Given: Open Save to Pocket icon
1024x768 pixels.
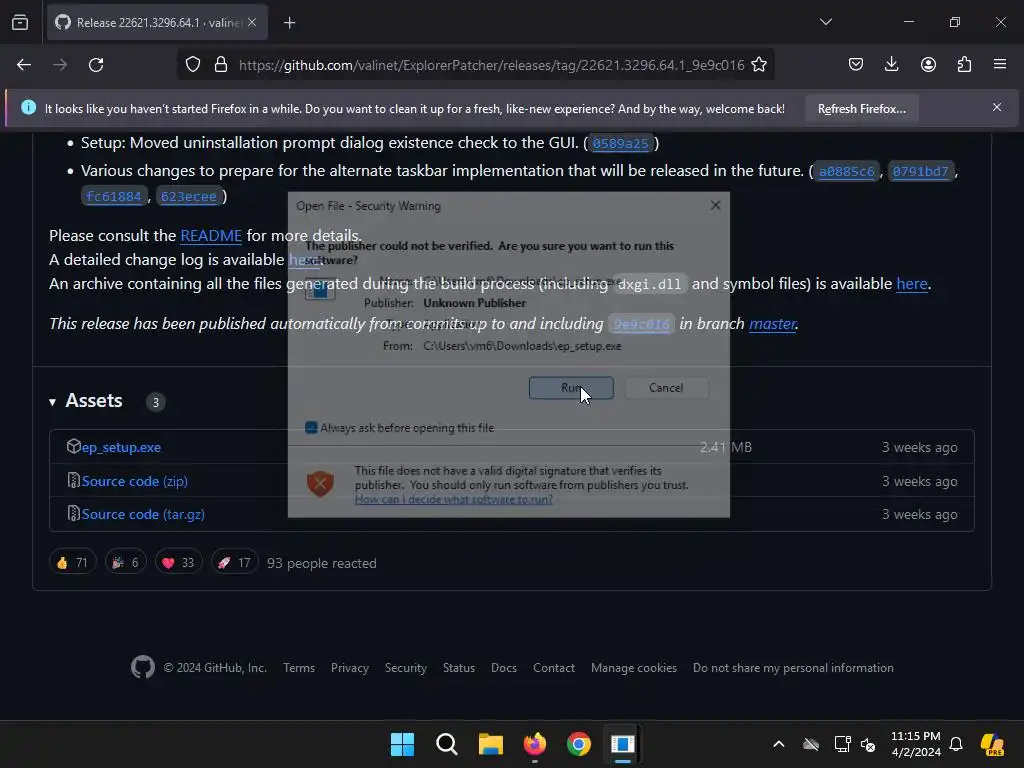Looking at the screenshot, I should tap(856, 64).
